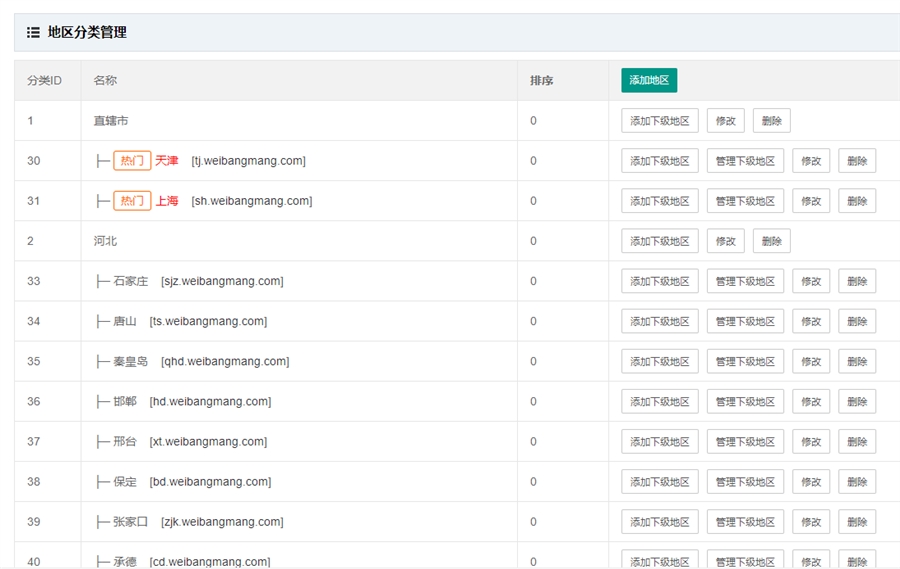Click the list icon beside 地区分类管理
This screenshot has width=900, height=569.
click(33, 32)
